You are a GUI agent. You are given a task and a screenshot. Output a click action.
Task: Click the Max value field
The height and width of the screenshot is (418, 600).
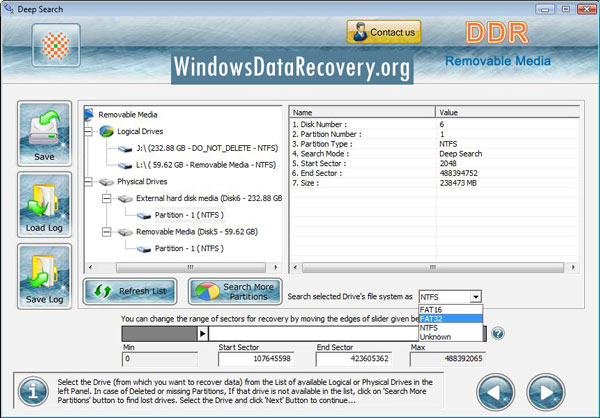(x=448, y=359)
